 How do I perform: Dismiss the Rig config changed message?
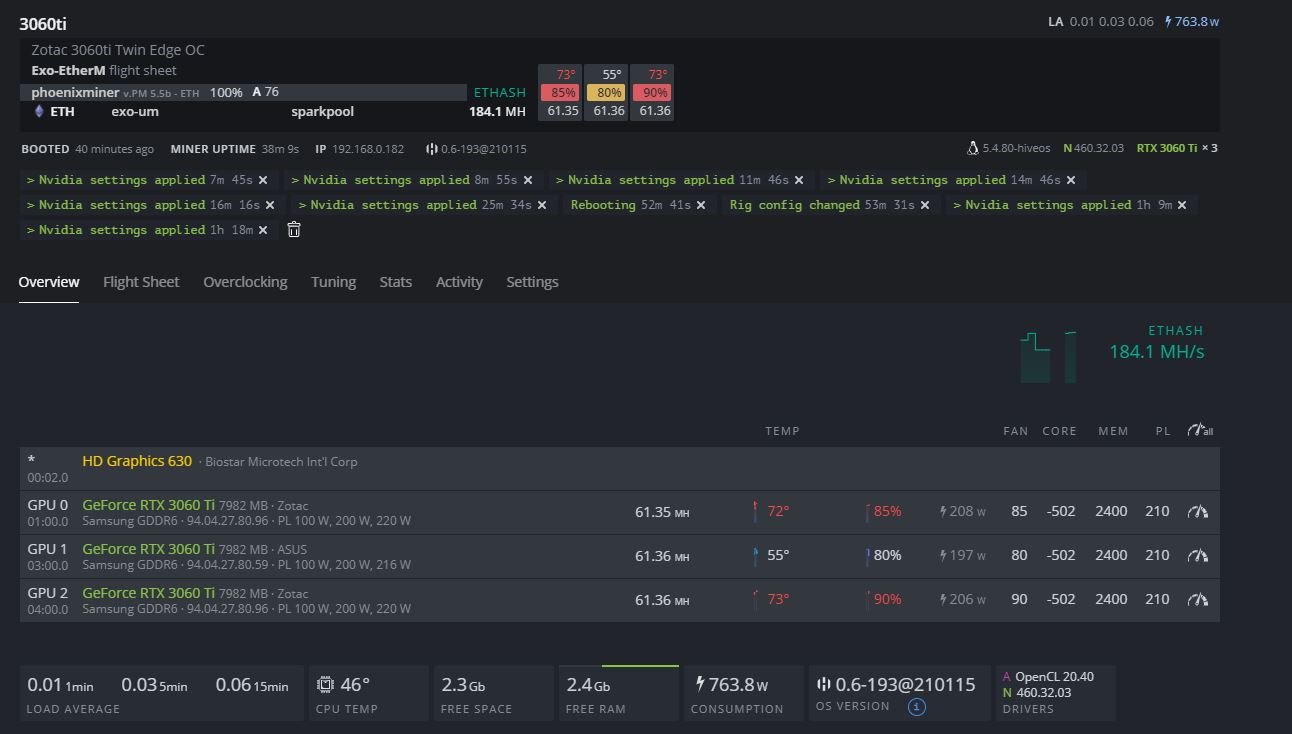pos(925,205)
